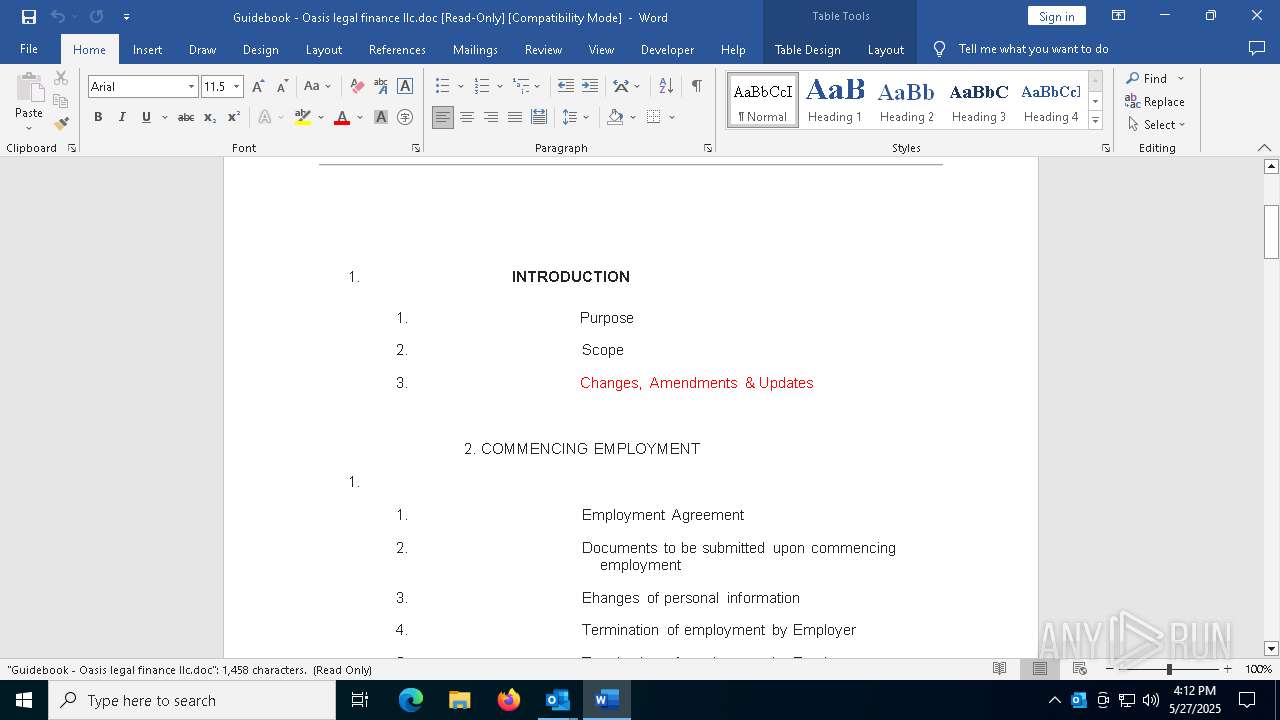The width and height of the screenshot is (1280, 720).
Task: Expand the numbering list dropdown arrow
Action: (x=499, y=87)
